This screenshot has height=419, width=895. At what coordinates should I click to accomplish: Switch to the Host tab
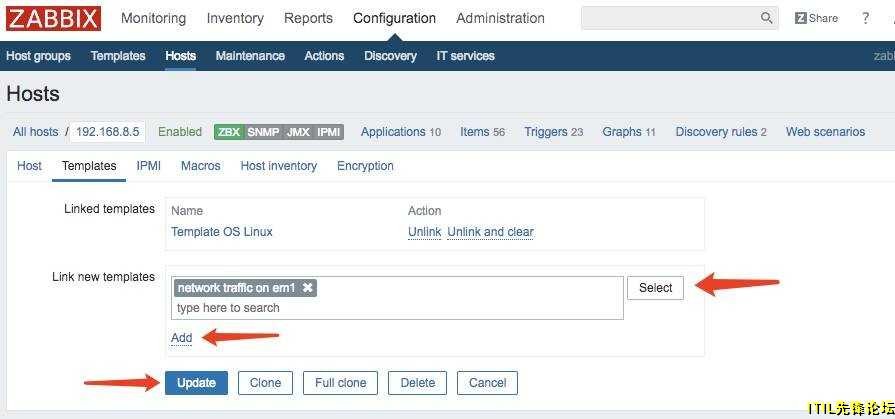(29, 166)
